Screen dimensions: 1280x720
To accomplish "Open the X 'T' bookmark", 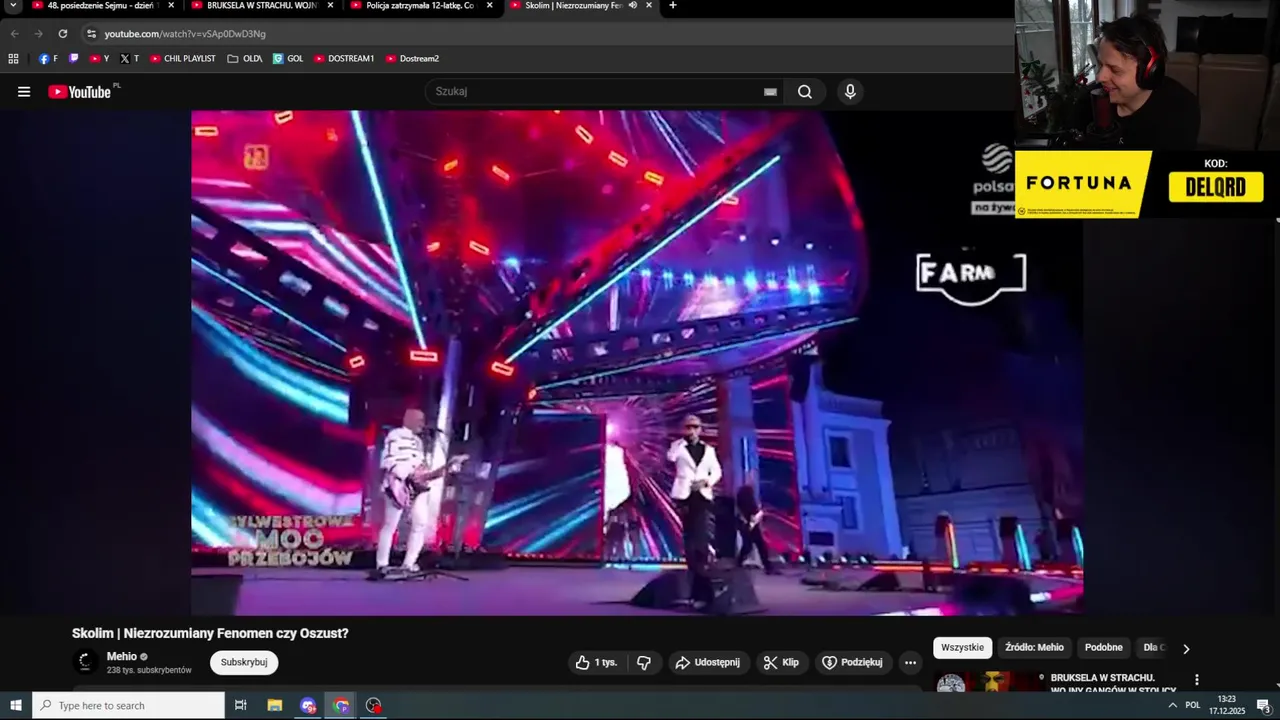I will [x=130, y=59].
